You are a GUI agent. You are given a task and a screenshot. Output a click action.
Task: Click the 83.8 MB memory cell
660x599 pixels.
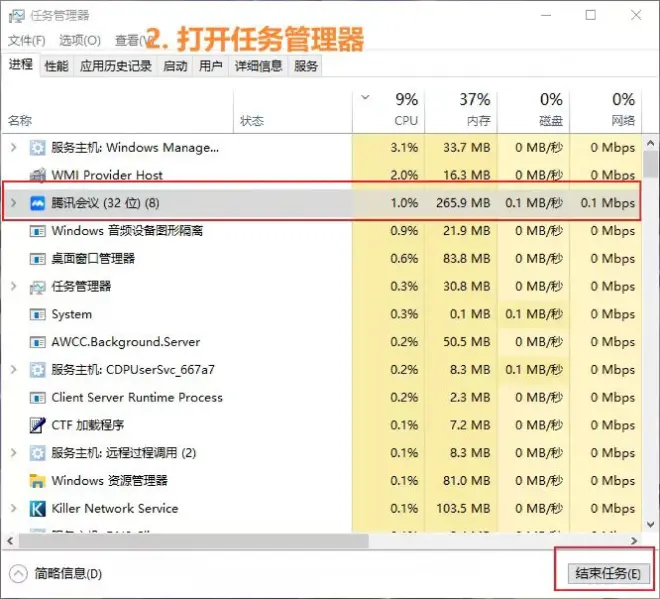[x=466, y=259]
